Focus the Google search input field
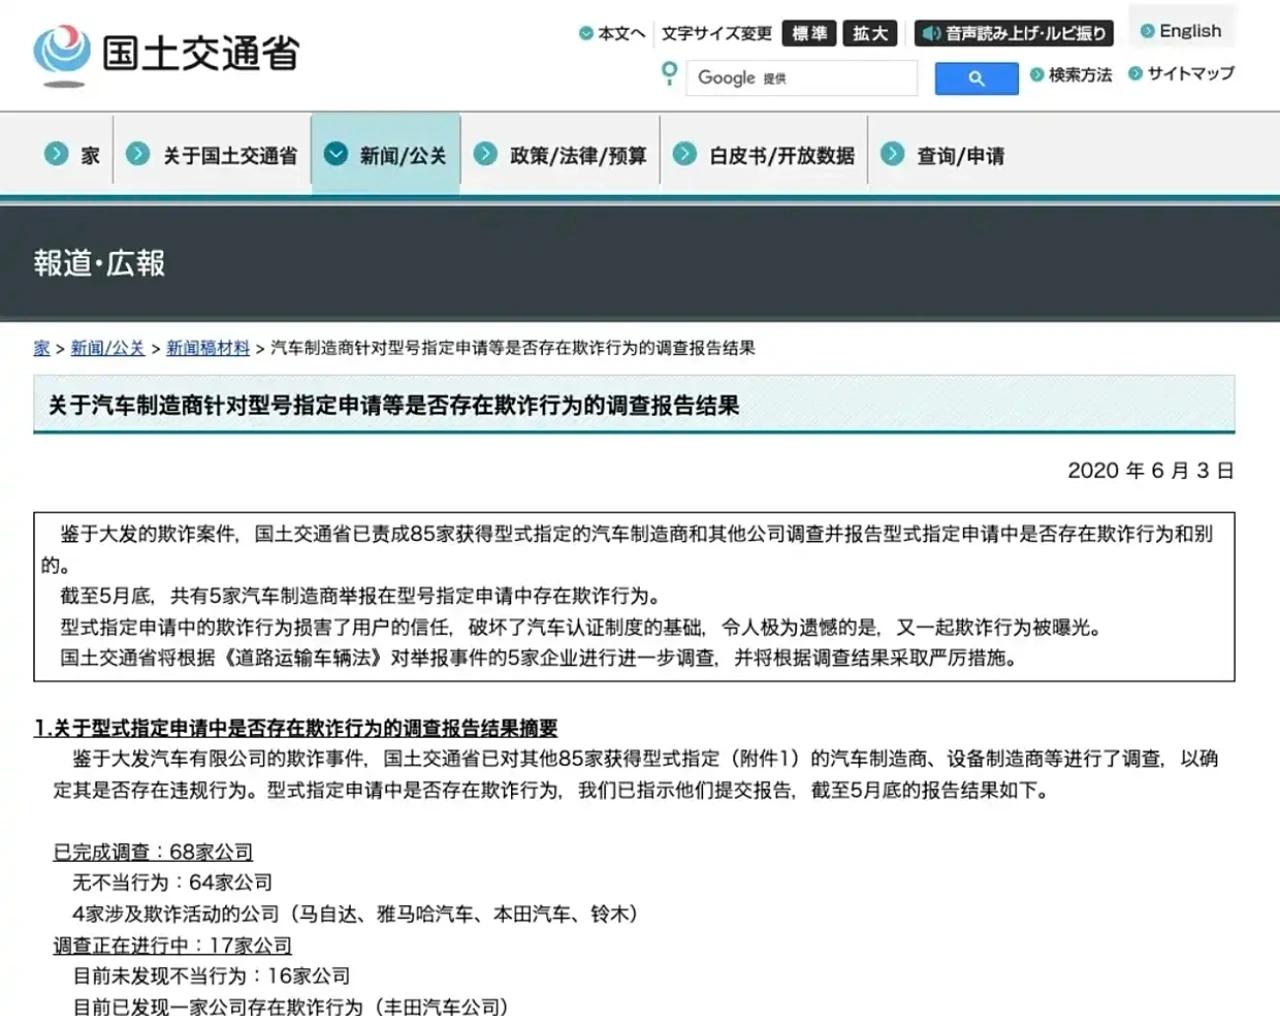This screenshot has height=1016, width=1280. tap(801, 78)
